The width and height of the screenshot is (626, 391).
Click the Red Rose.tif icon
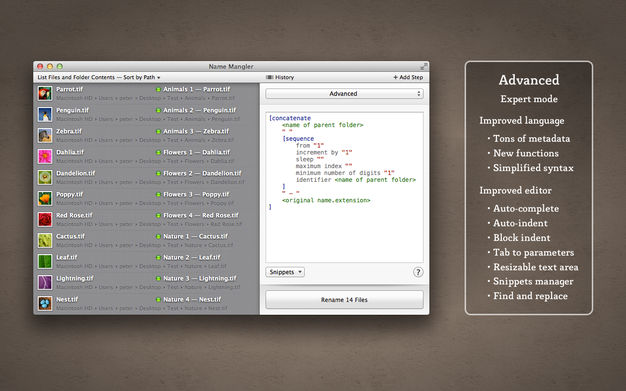pyautogui.click(x=45, y=220)
